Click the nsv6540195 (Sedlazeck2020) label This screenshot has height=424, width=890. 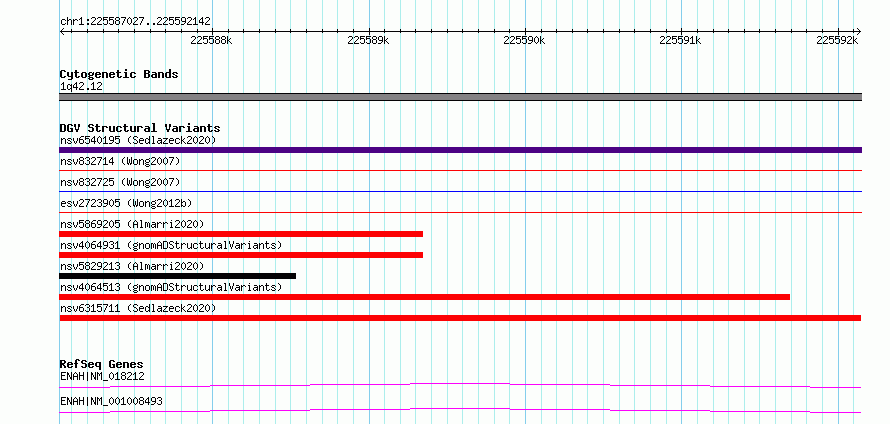[138, 140]
